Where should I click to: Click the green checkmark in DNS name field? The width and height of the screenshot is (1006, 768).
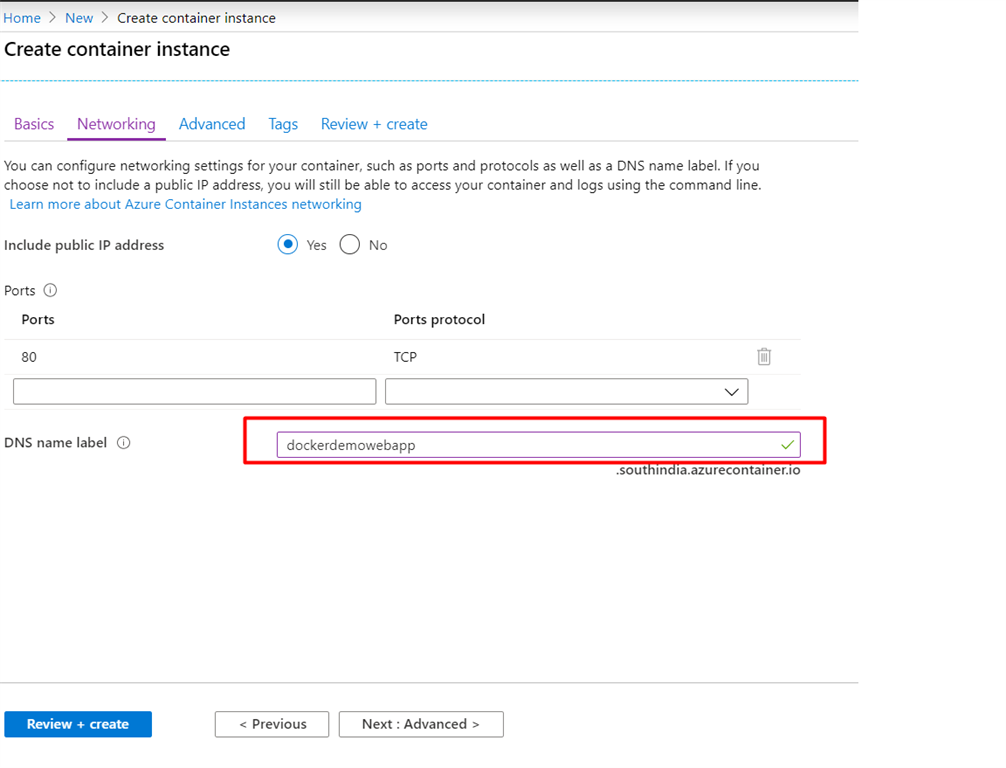[787, 444]
